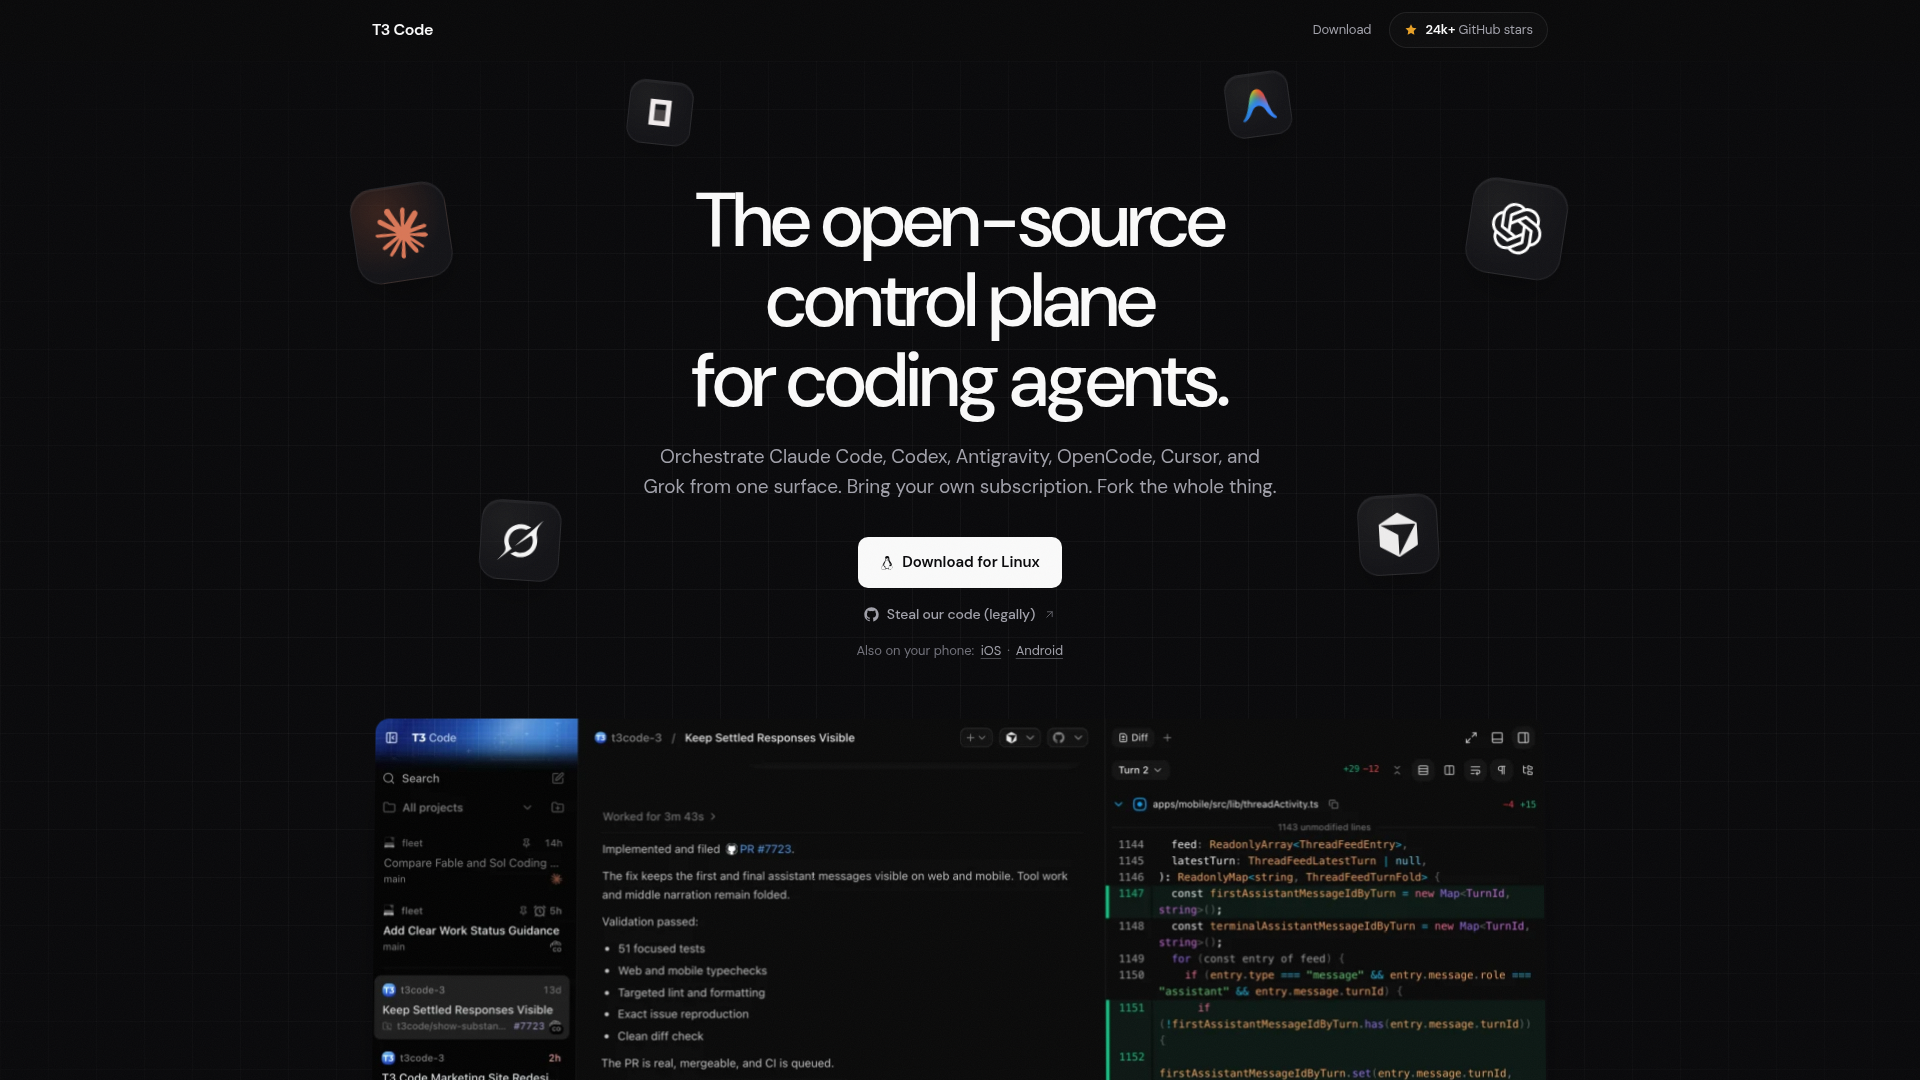Collapse the threadActivity.ts file chevron

tap(1118, 804)
